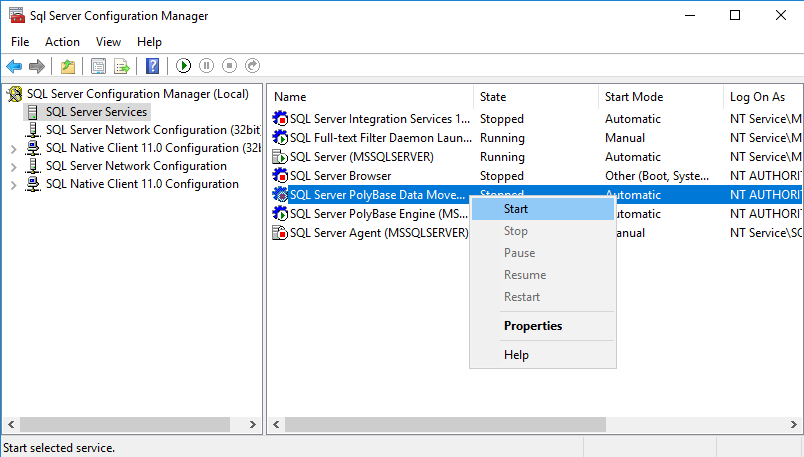Open the Help menu in menu bar

(x=149, y=42)
